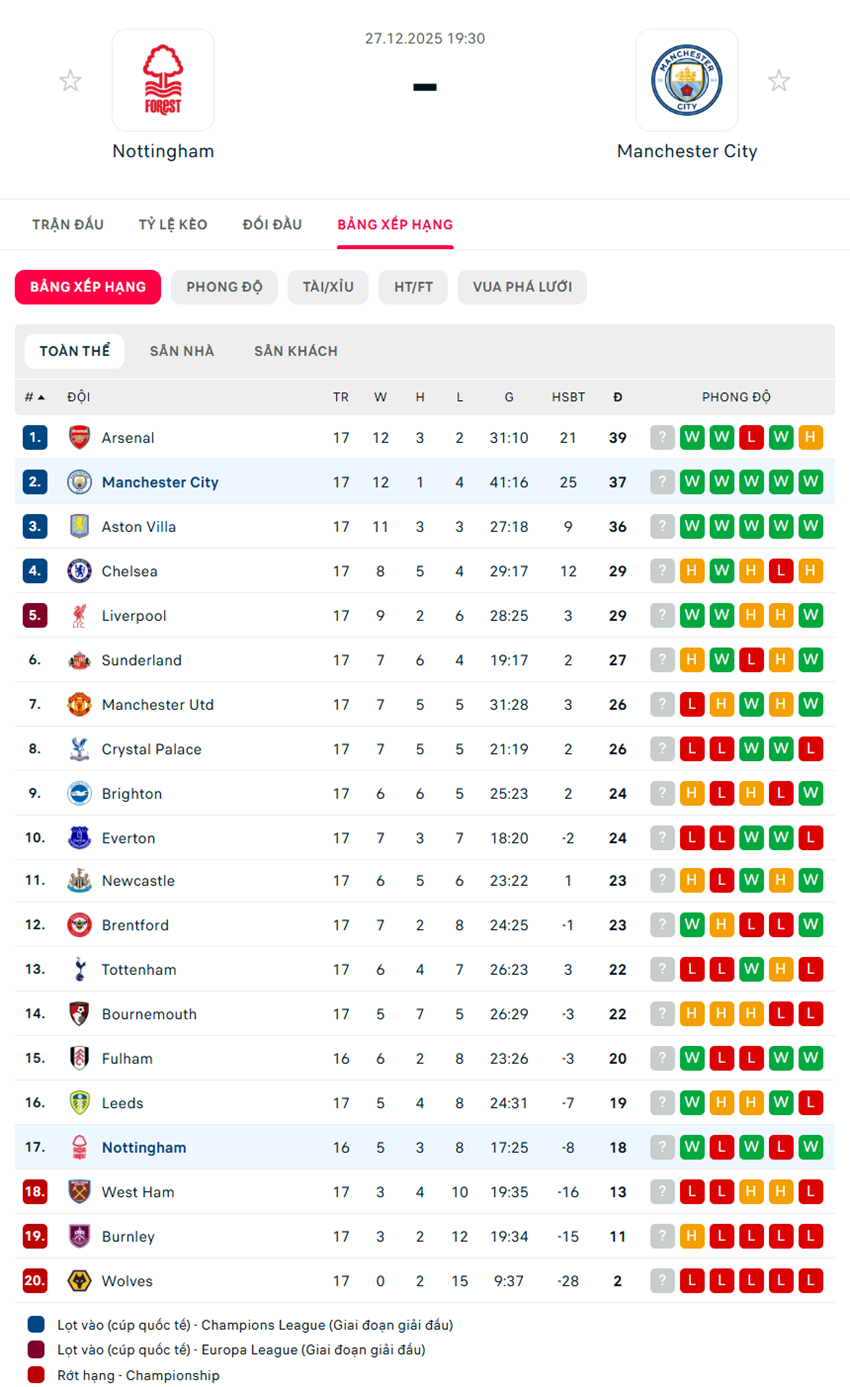850x1387 pixels.
Task: Favorite Manchester City with the right star
Action: [x=779, y=81]
